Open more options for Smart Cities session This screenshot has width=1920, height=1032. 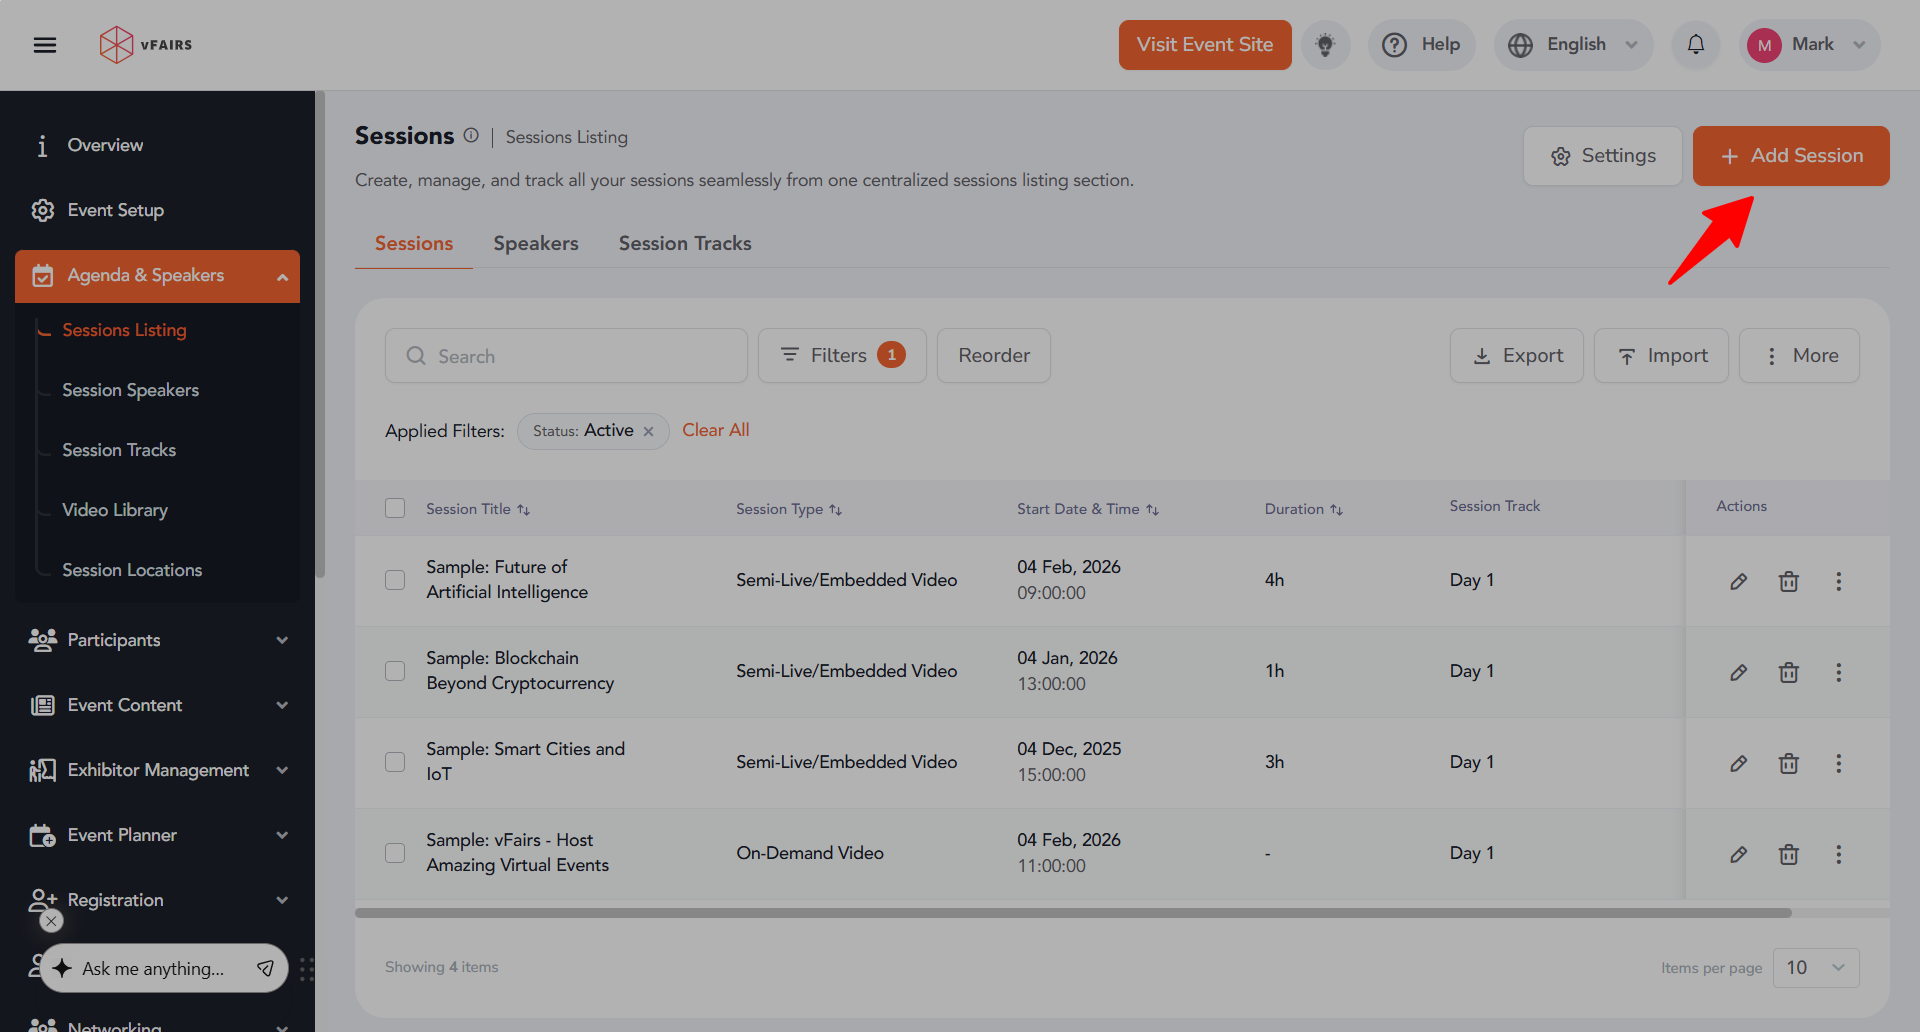[x=1838, y=763]
